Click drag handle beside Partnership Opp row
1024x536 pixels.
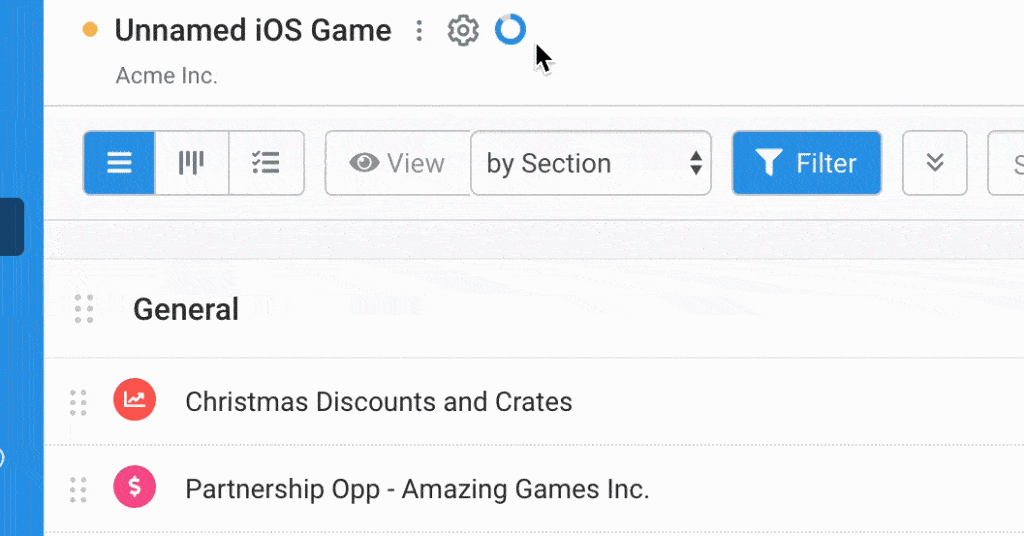(78, 490)
